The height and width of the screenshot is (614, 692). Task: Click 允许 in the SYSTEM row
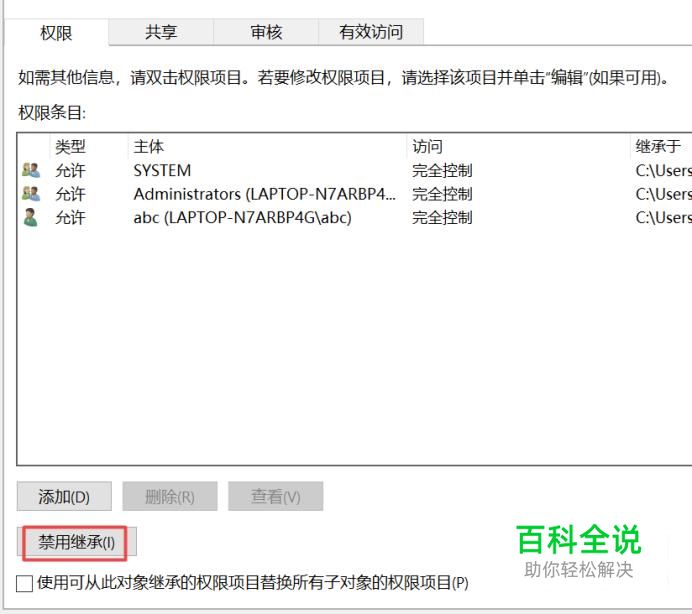click(x=70, y=170)
